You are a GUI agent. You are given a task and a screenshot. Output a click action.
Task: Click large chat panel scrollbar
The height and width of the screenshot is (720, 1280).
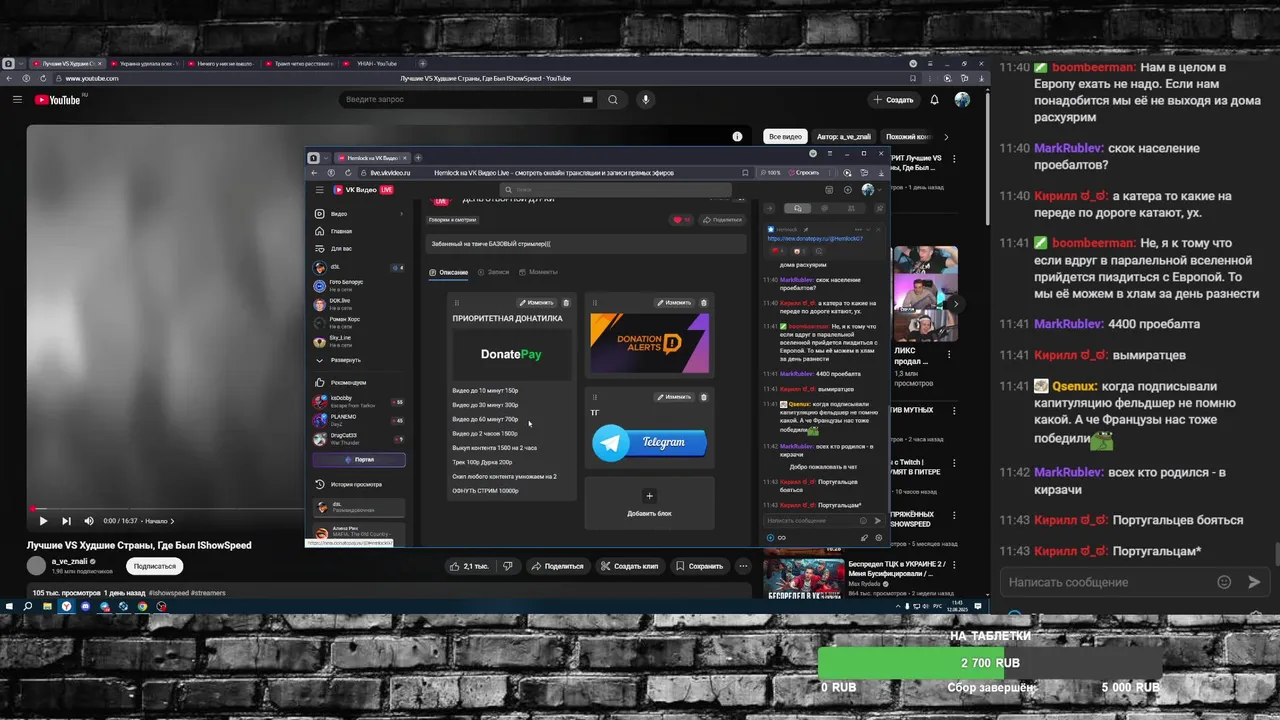1277,553
